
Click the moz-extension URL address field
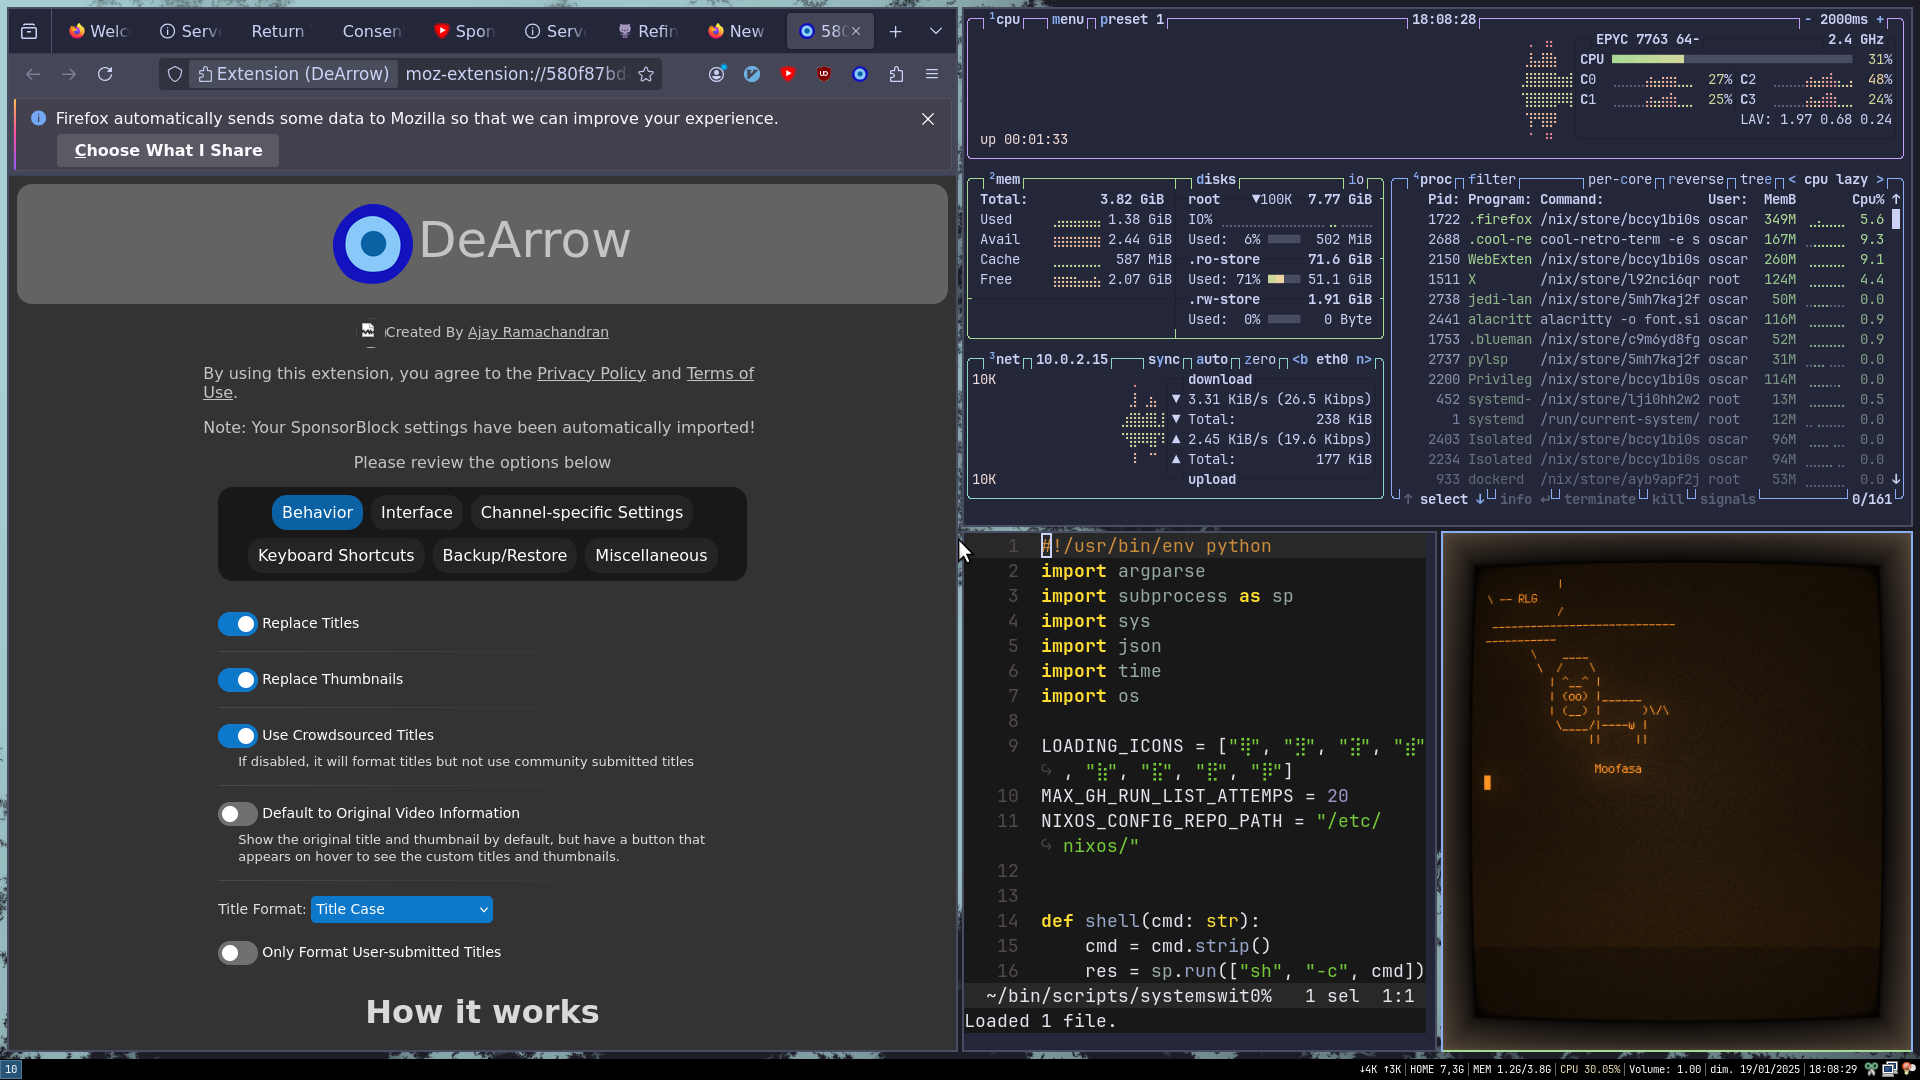516,74
